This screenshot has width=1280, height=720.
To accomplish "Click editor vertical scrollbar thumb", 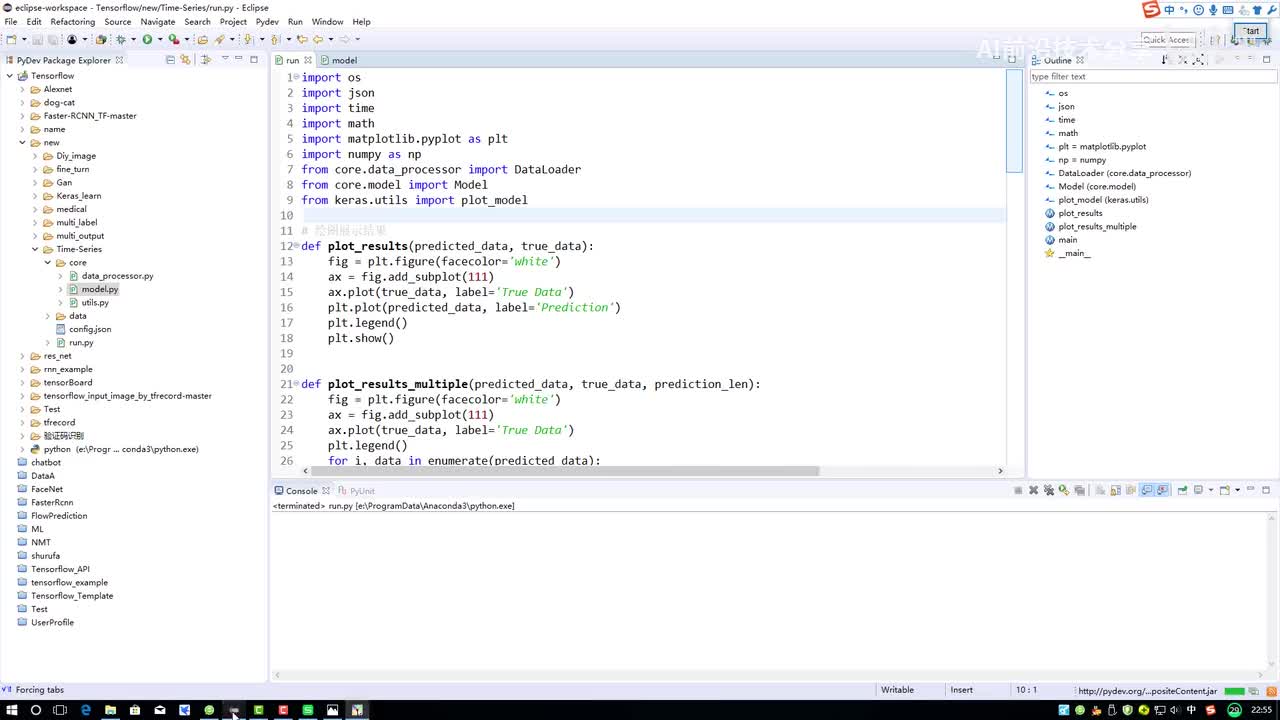I will tap(1014, 123).
